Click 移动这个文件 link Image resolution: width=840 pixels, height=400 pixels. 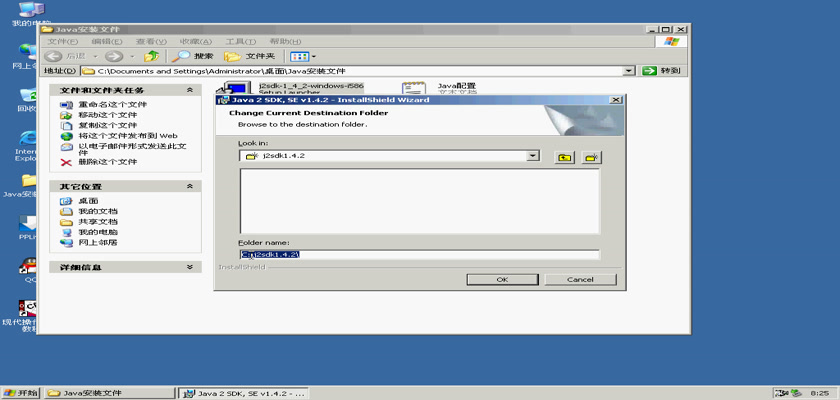tap(108, 115)
